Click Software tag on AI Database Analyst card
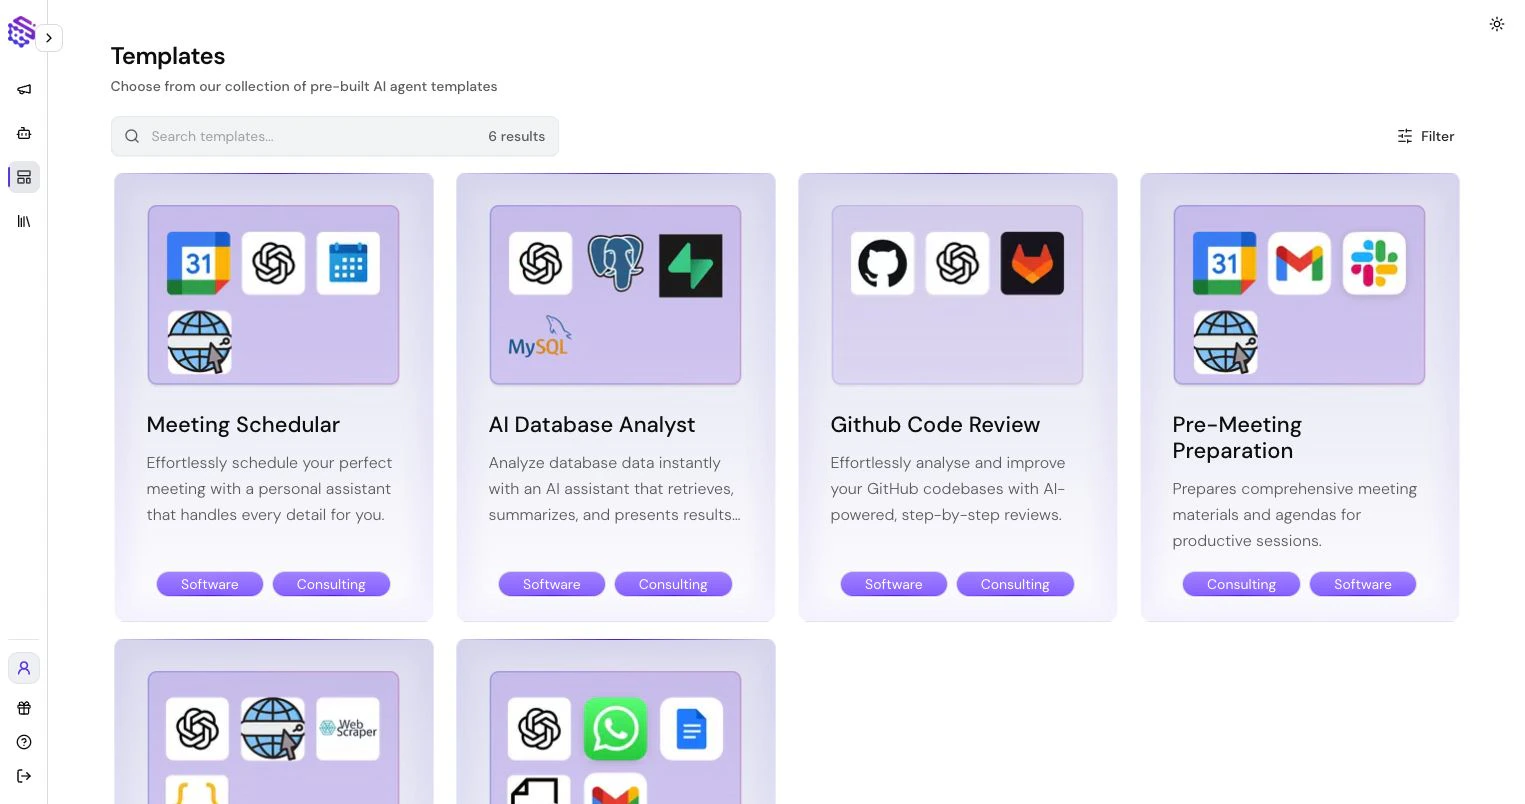 click(552, 584)
